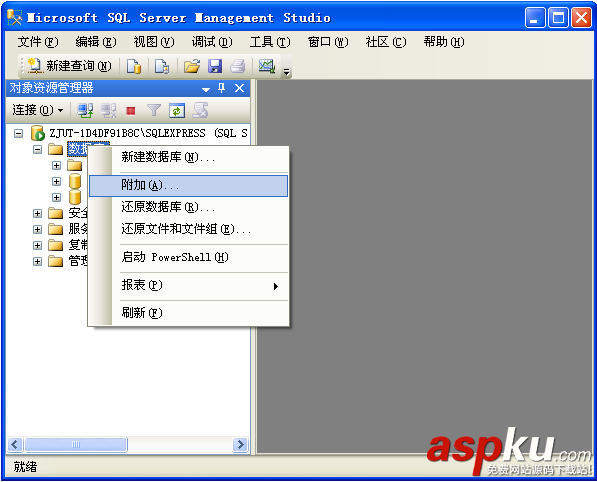The height and width of the screenshot is (482, 597).
Task: Choose 还原数据库(R)... from context menu
Action: (188, 207)
